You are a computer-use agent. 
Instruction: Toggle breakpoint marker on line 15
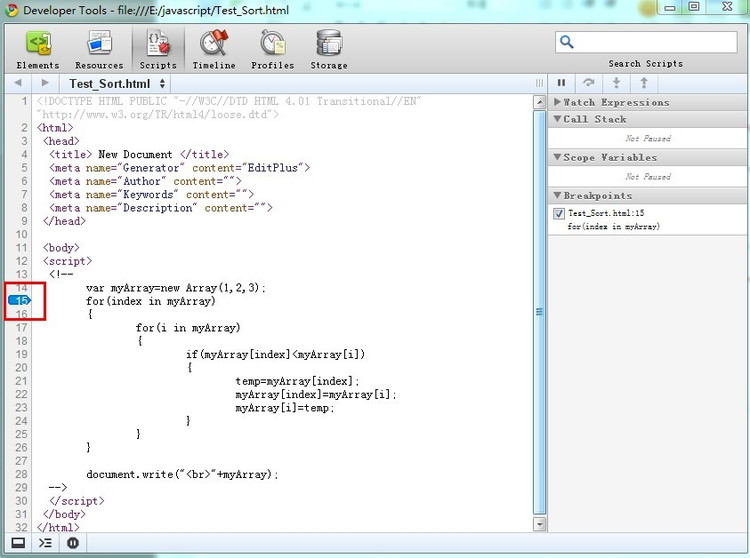coord(19,300)
